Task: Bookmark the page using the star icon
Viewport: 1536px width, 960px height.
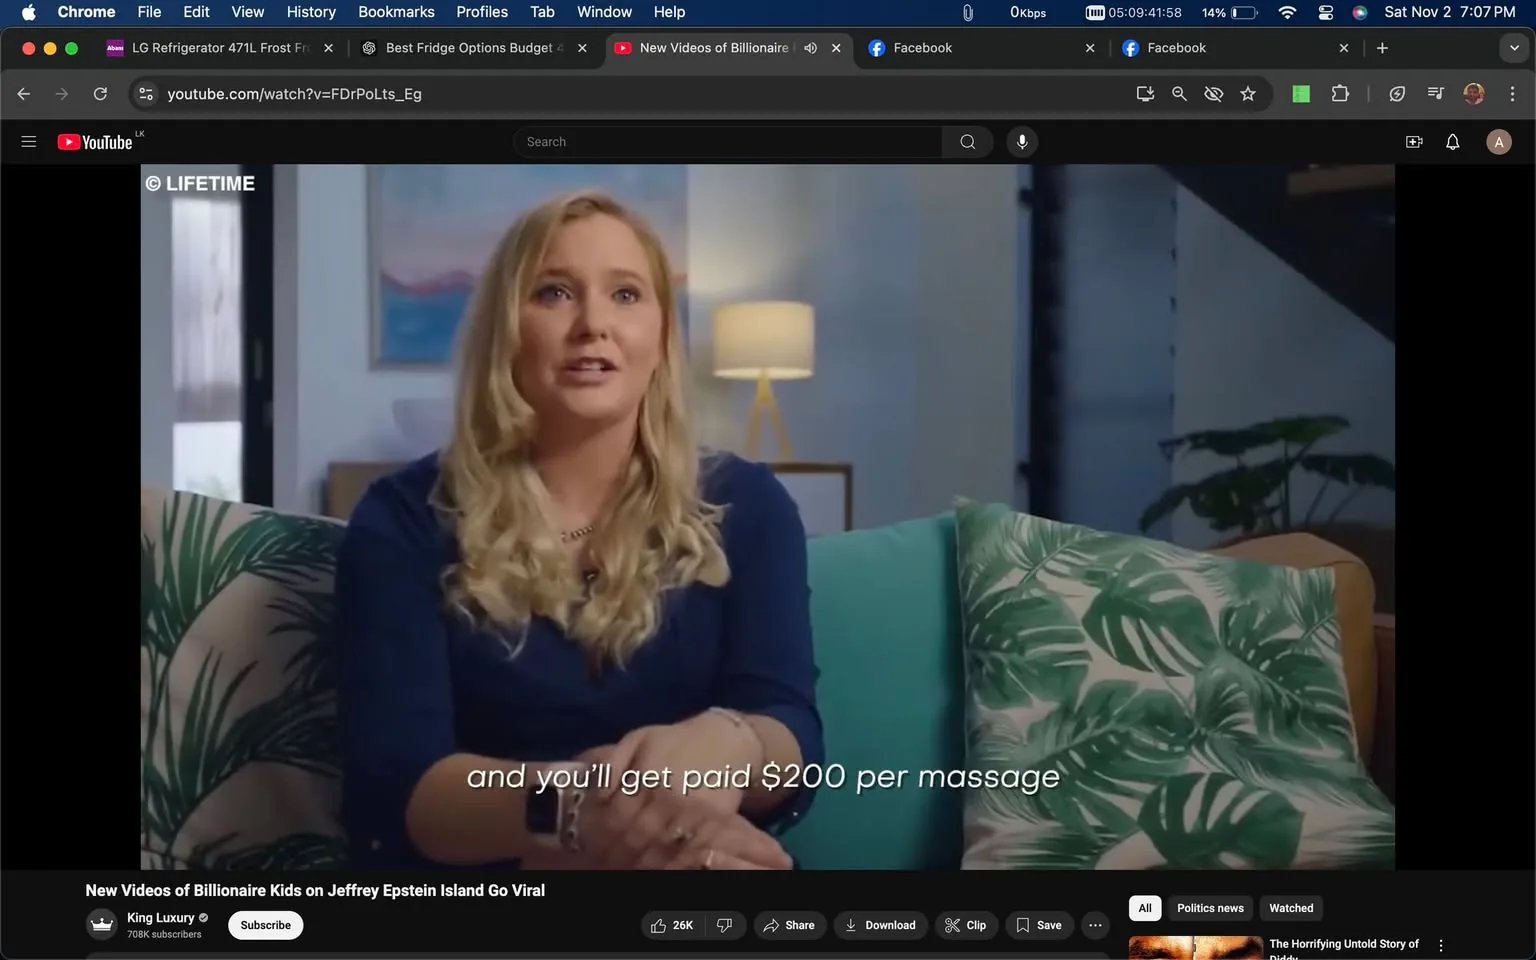Action: [x=1247, y=93]
